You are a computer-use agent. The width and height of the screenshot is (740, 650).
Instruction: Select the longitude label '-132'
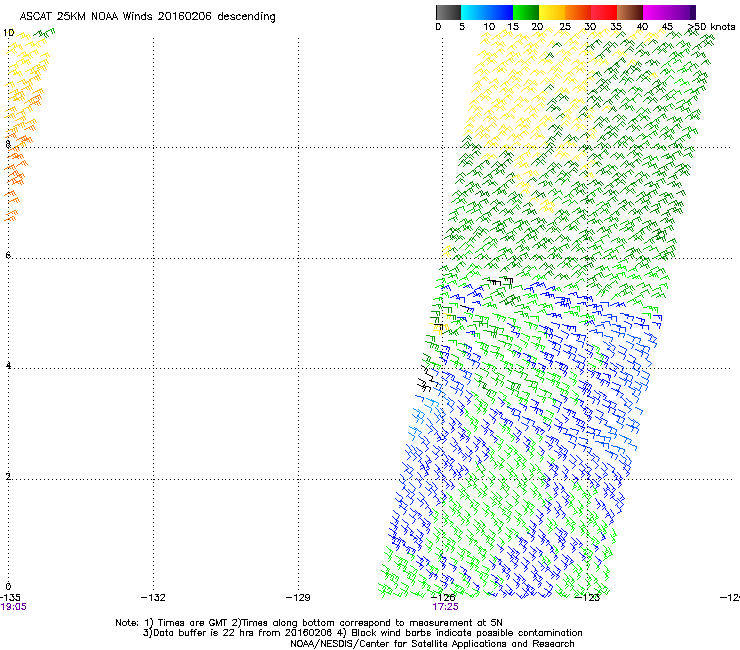click(153, 598)
